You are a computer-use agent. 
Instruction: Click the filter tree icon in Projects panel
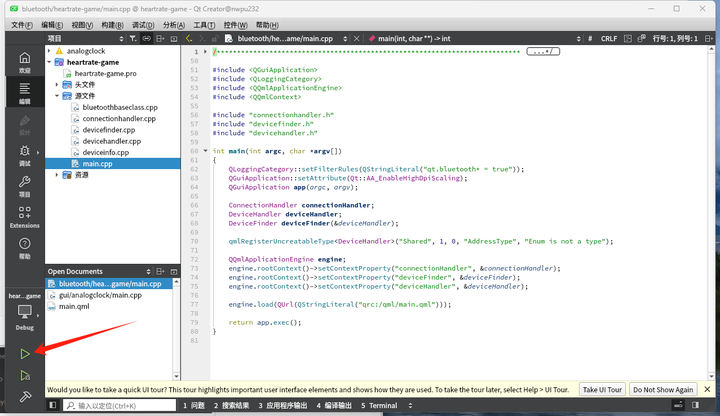coord(132,38)
